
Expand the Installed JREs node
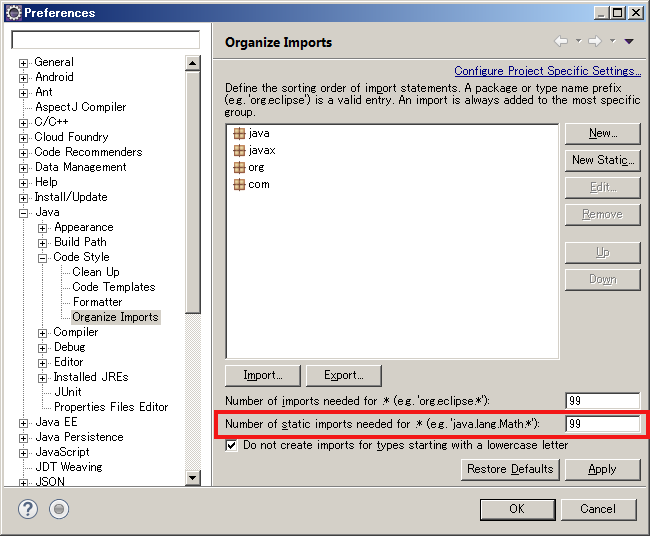coord(42,378)
